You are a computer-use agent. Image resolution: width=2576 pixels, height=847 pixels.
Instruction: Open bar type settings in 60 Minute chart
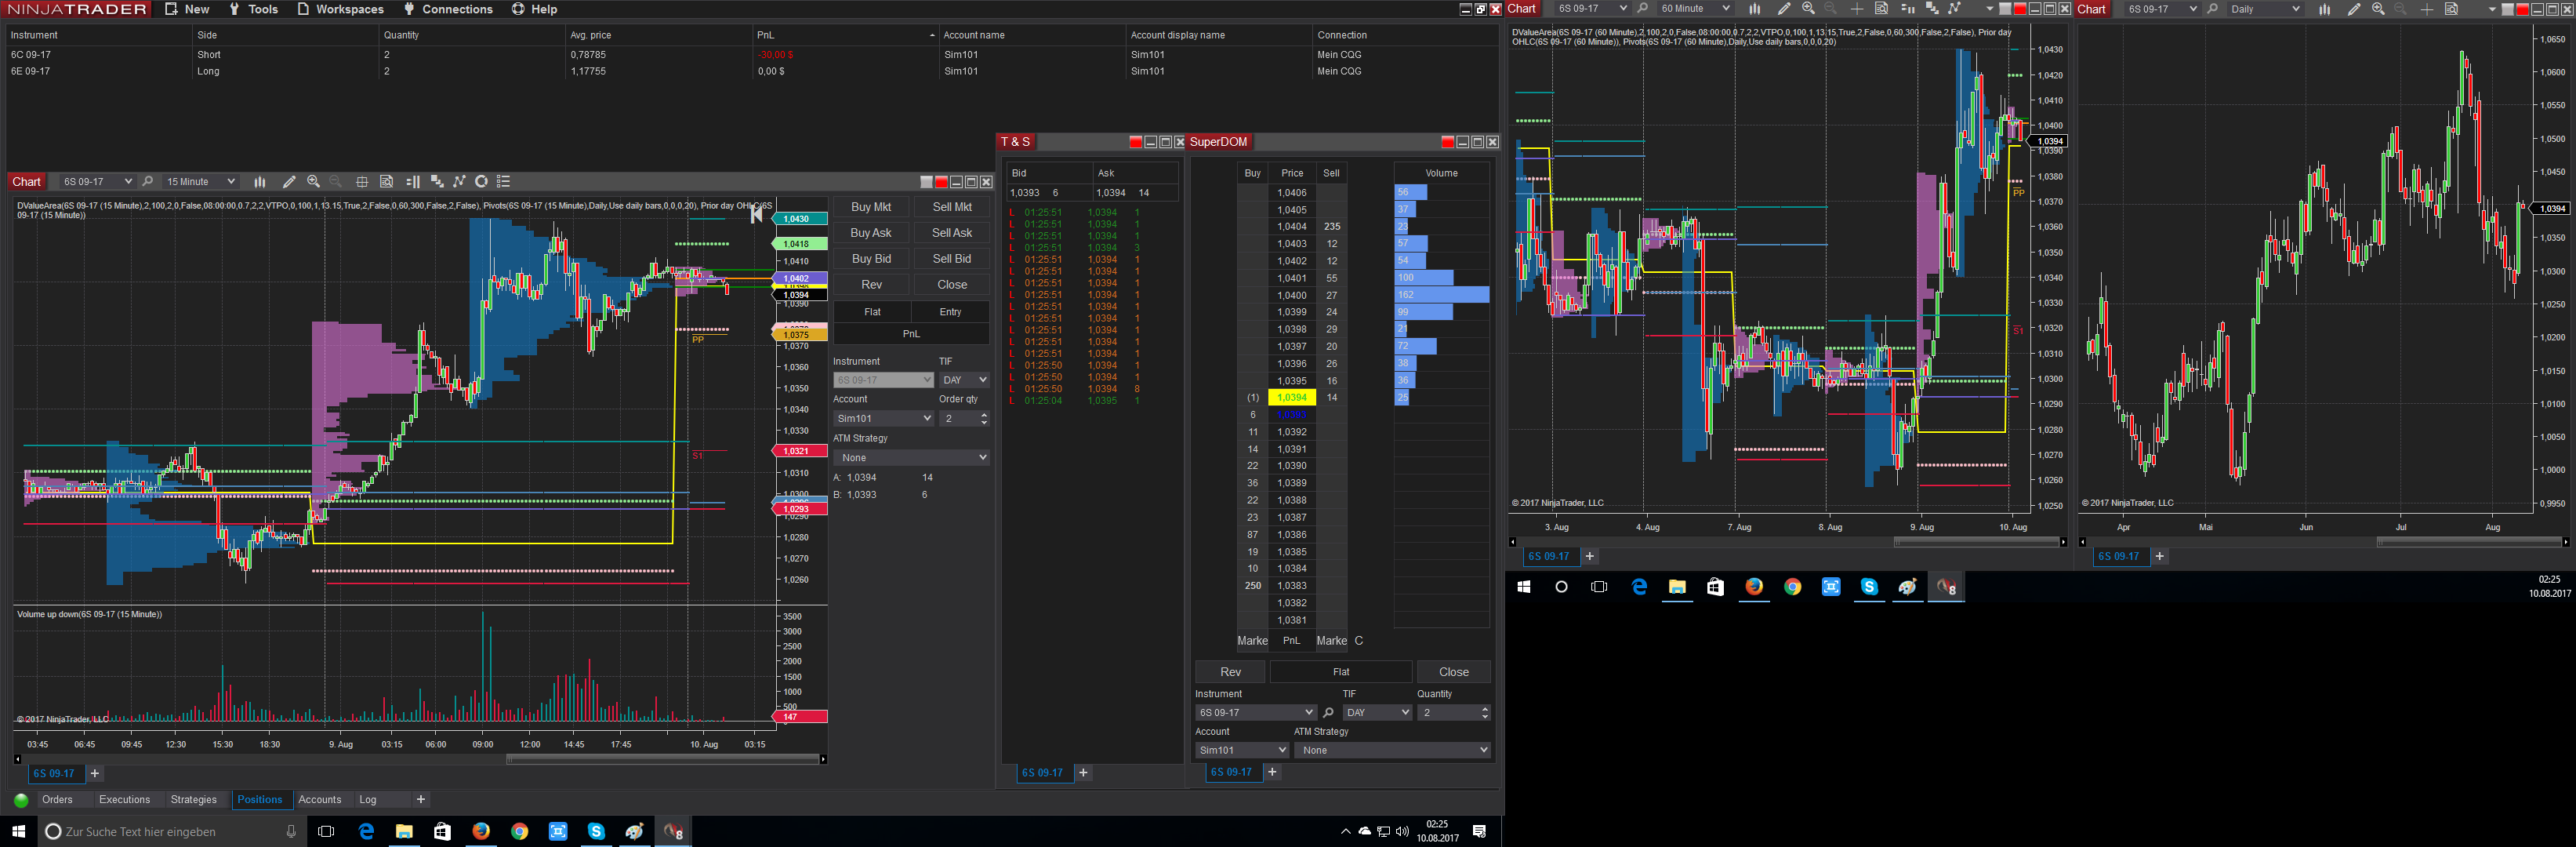pyautogui.click(x=1754, y=9)
